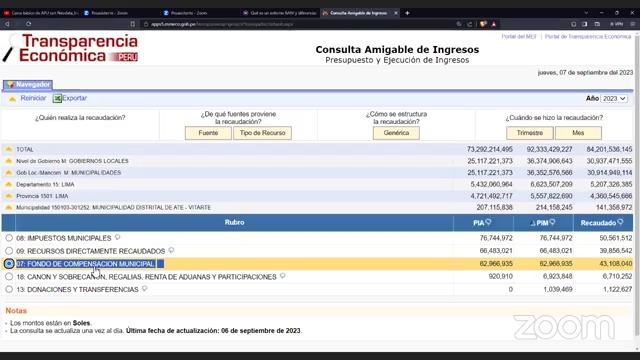The width and height of the screenshot is (640, 360).
Task: Click the up arrow on the Nivel de Gobierno row
Action: point(9,161)
